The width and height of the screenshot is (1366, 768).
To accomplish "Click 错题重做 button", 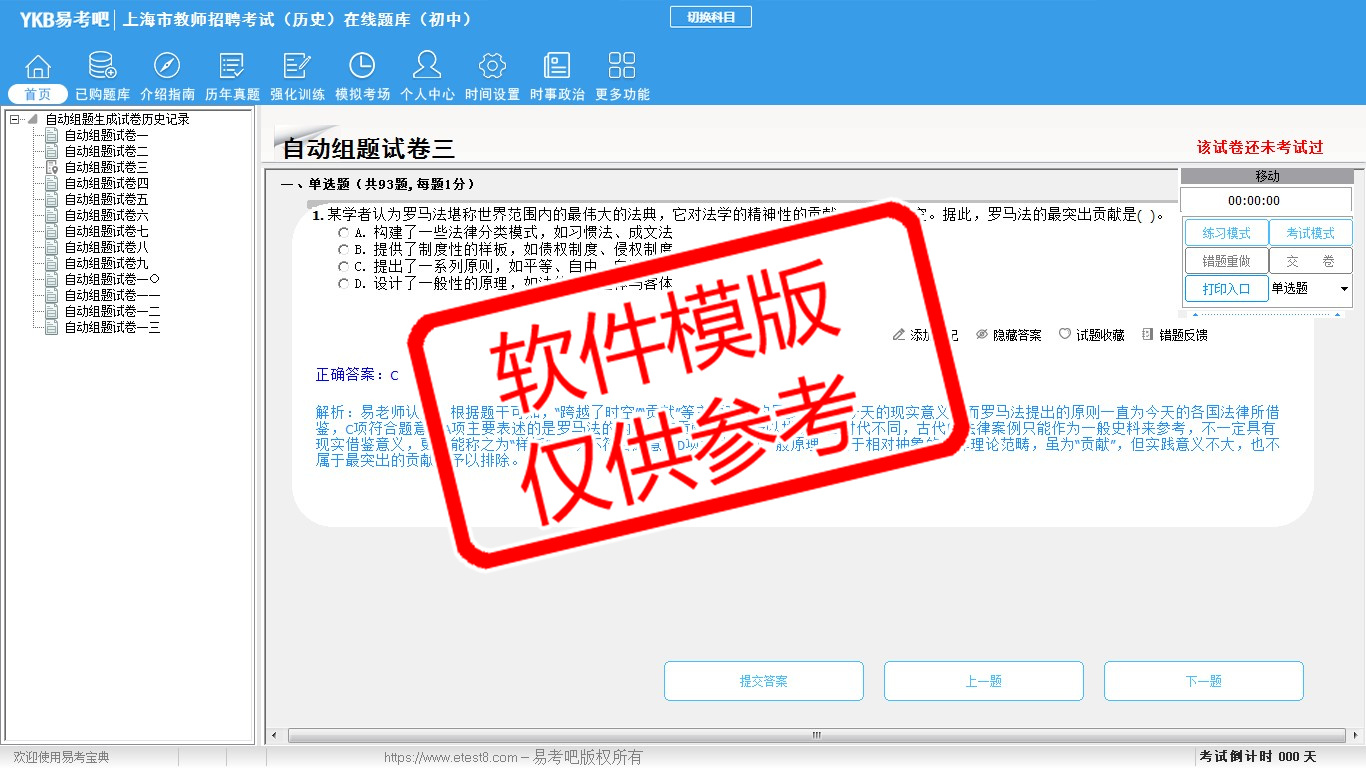I will [x=1227, y=261].
